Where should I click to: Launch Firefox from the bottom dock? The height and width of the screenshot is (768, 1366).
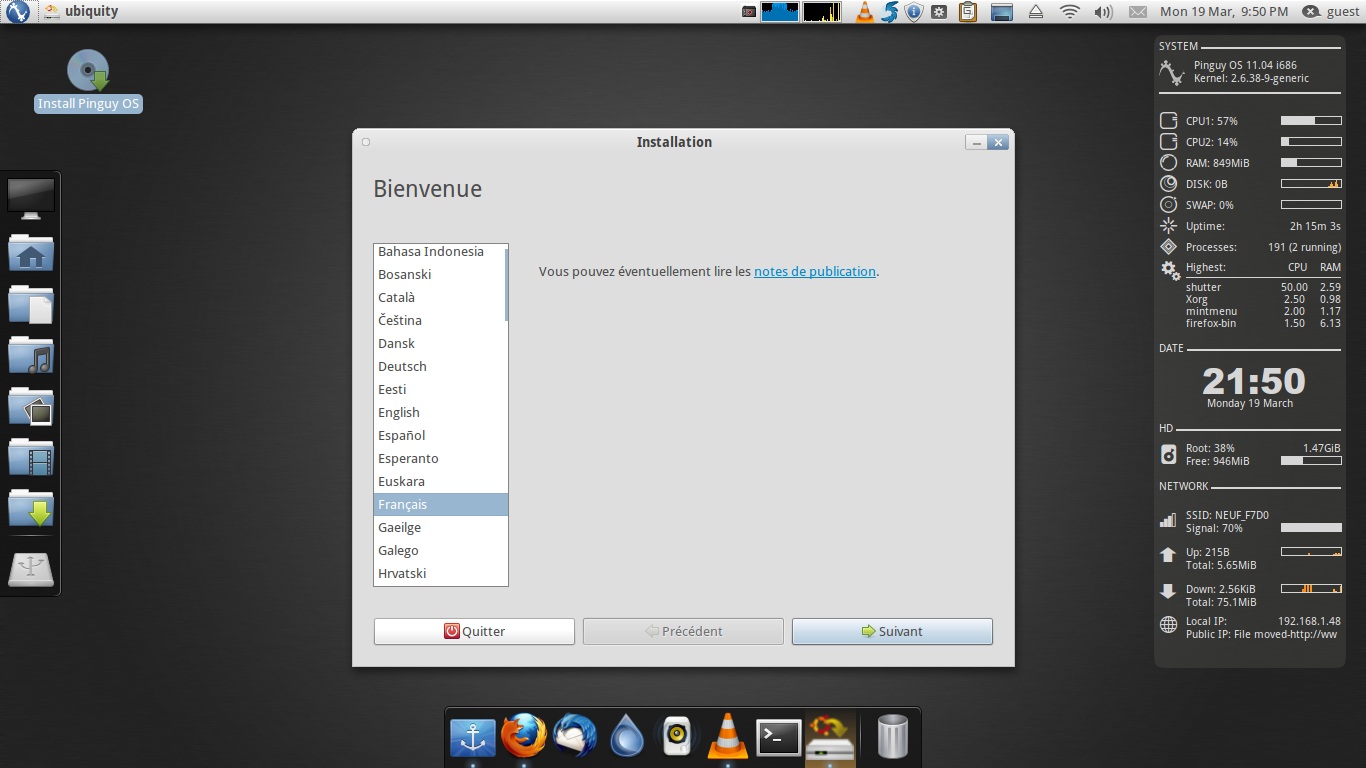point(524,737)
